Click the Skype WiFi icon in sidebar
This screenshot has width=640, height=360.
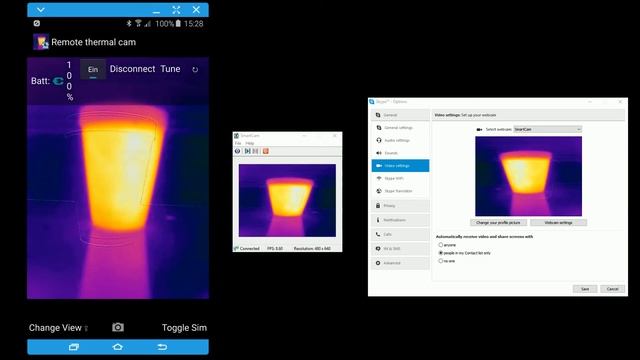379,178
